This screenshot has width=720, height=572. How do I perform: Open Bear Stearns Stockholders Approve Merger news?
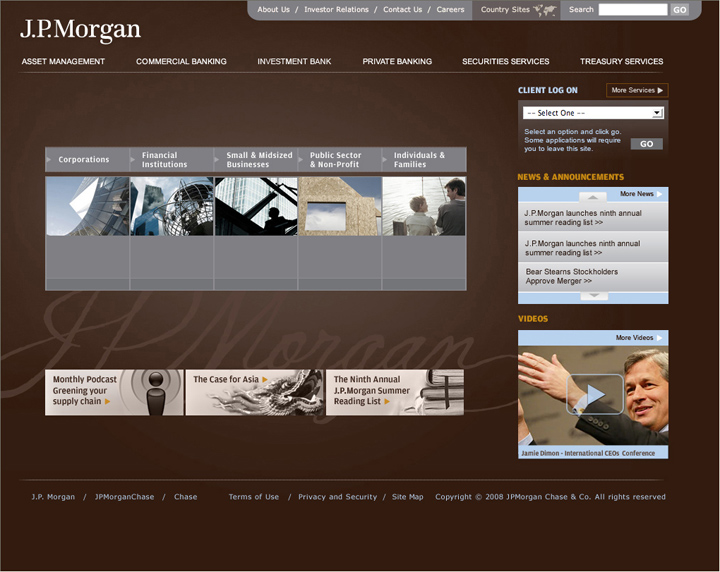(x=572, y=276)
